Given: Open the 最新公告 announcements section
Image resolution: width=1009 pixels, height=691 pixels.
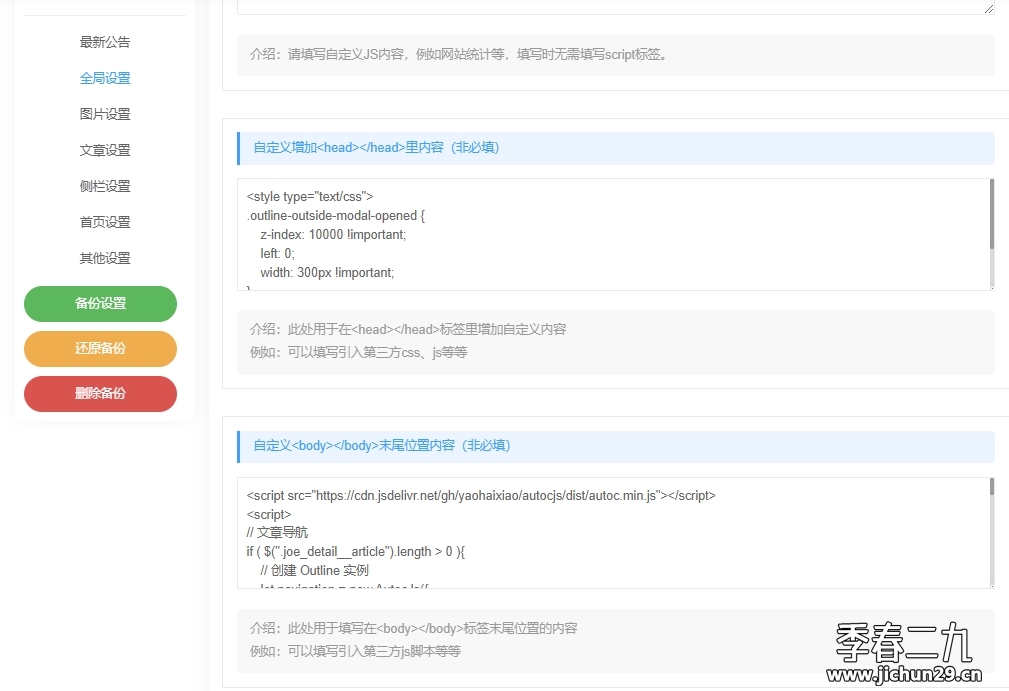Looking at the screenshot, I should click(x=105, y=41).
